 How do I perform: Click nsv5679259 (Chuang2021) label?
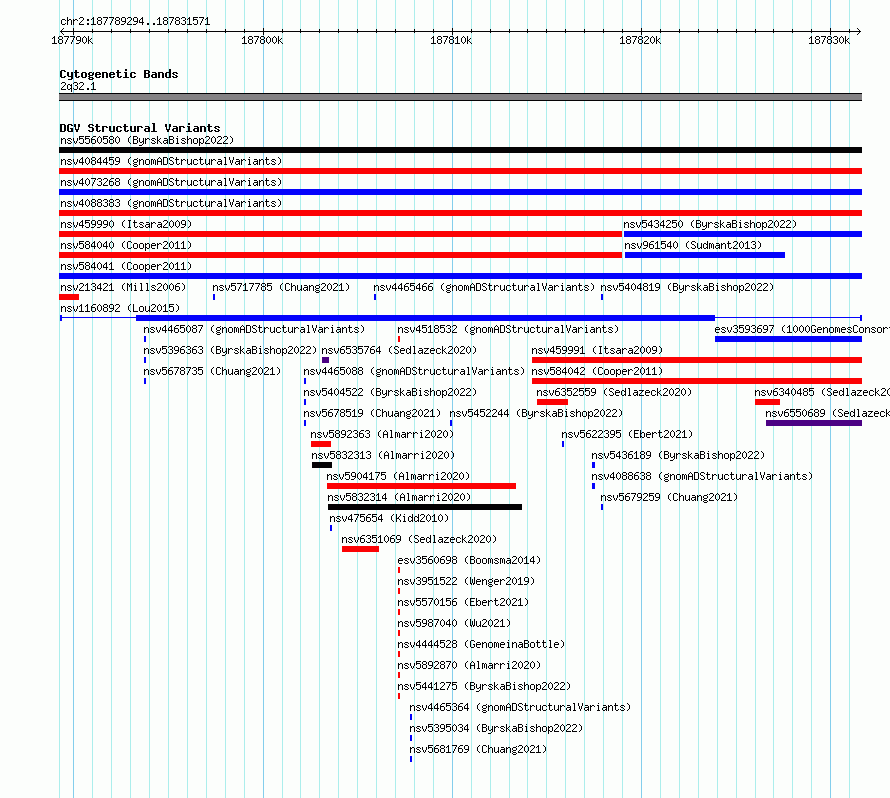click(x=669, y=497)
